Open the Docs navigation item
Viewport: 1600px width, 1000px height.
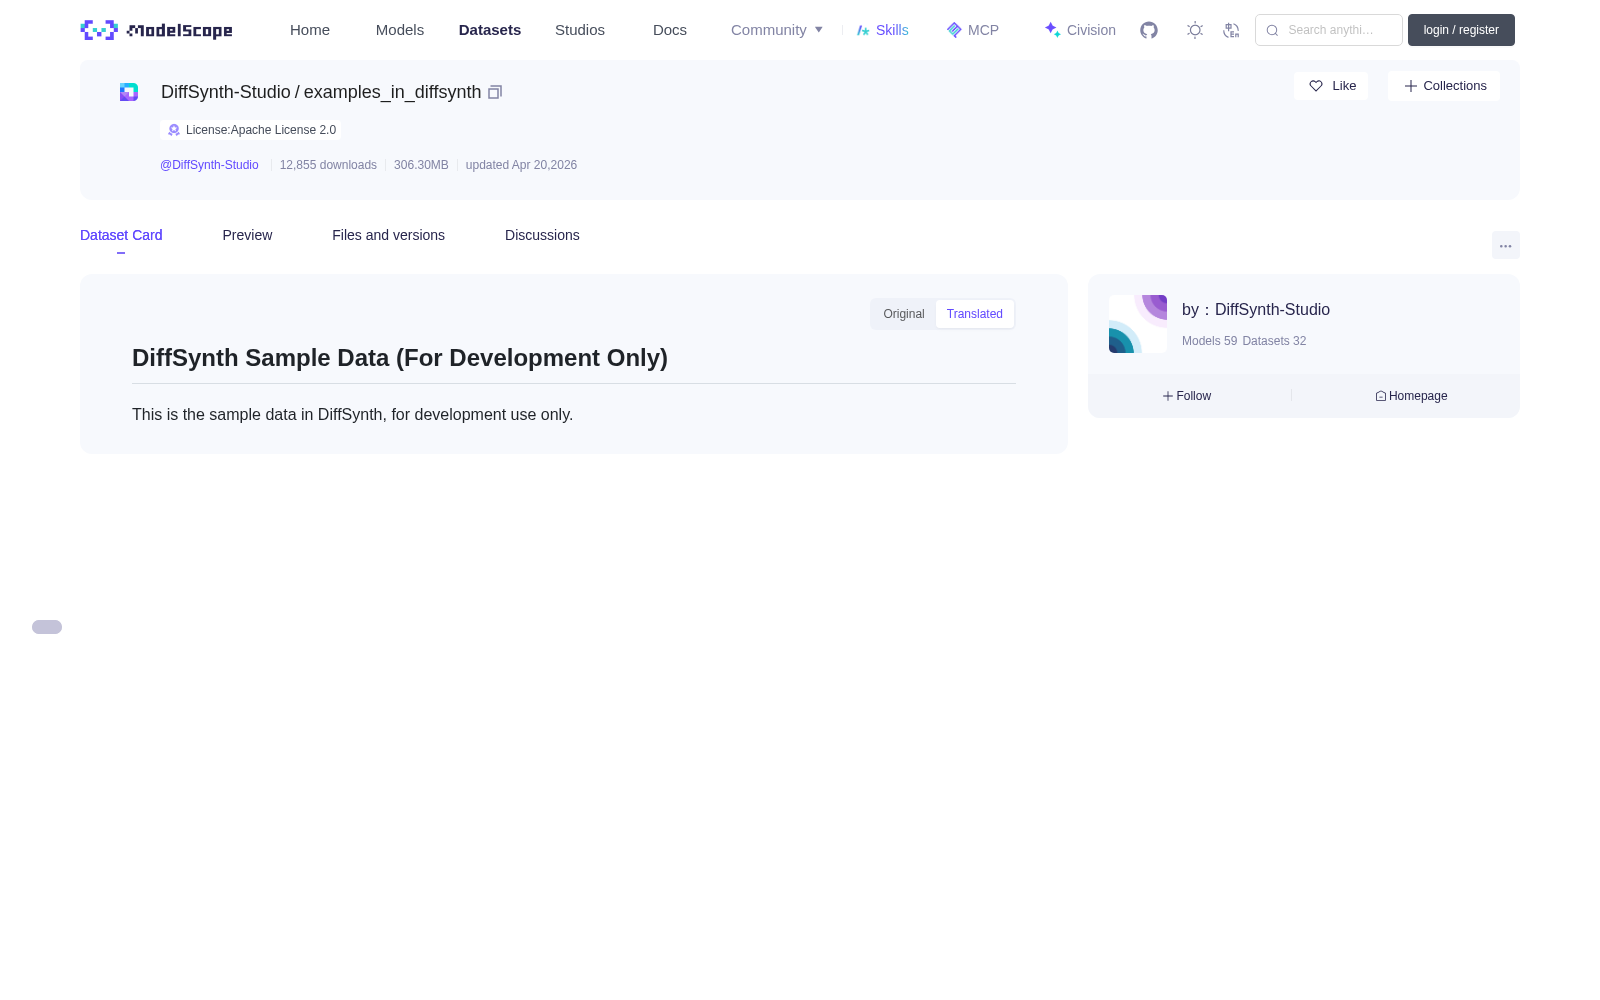tap(670, 30)
